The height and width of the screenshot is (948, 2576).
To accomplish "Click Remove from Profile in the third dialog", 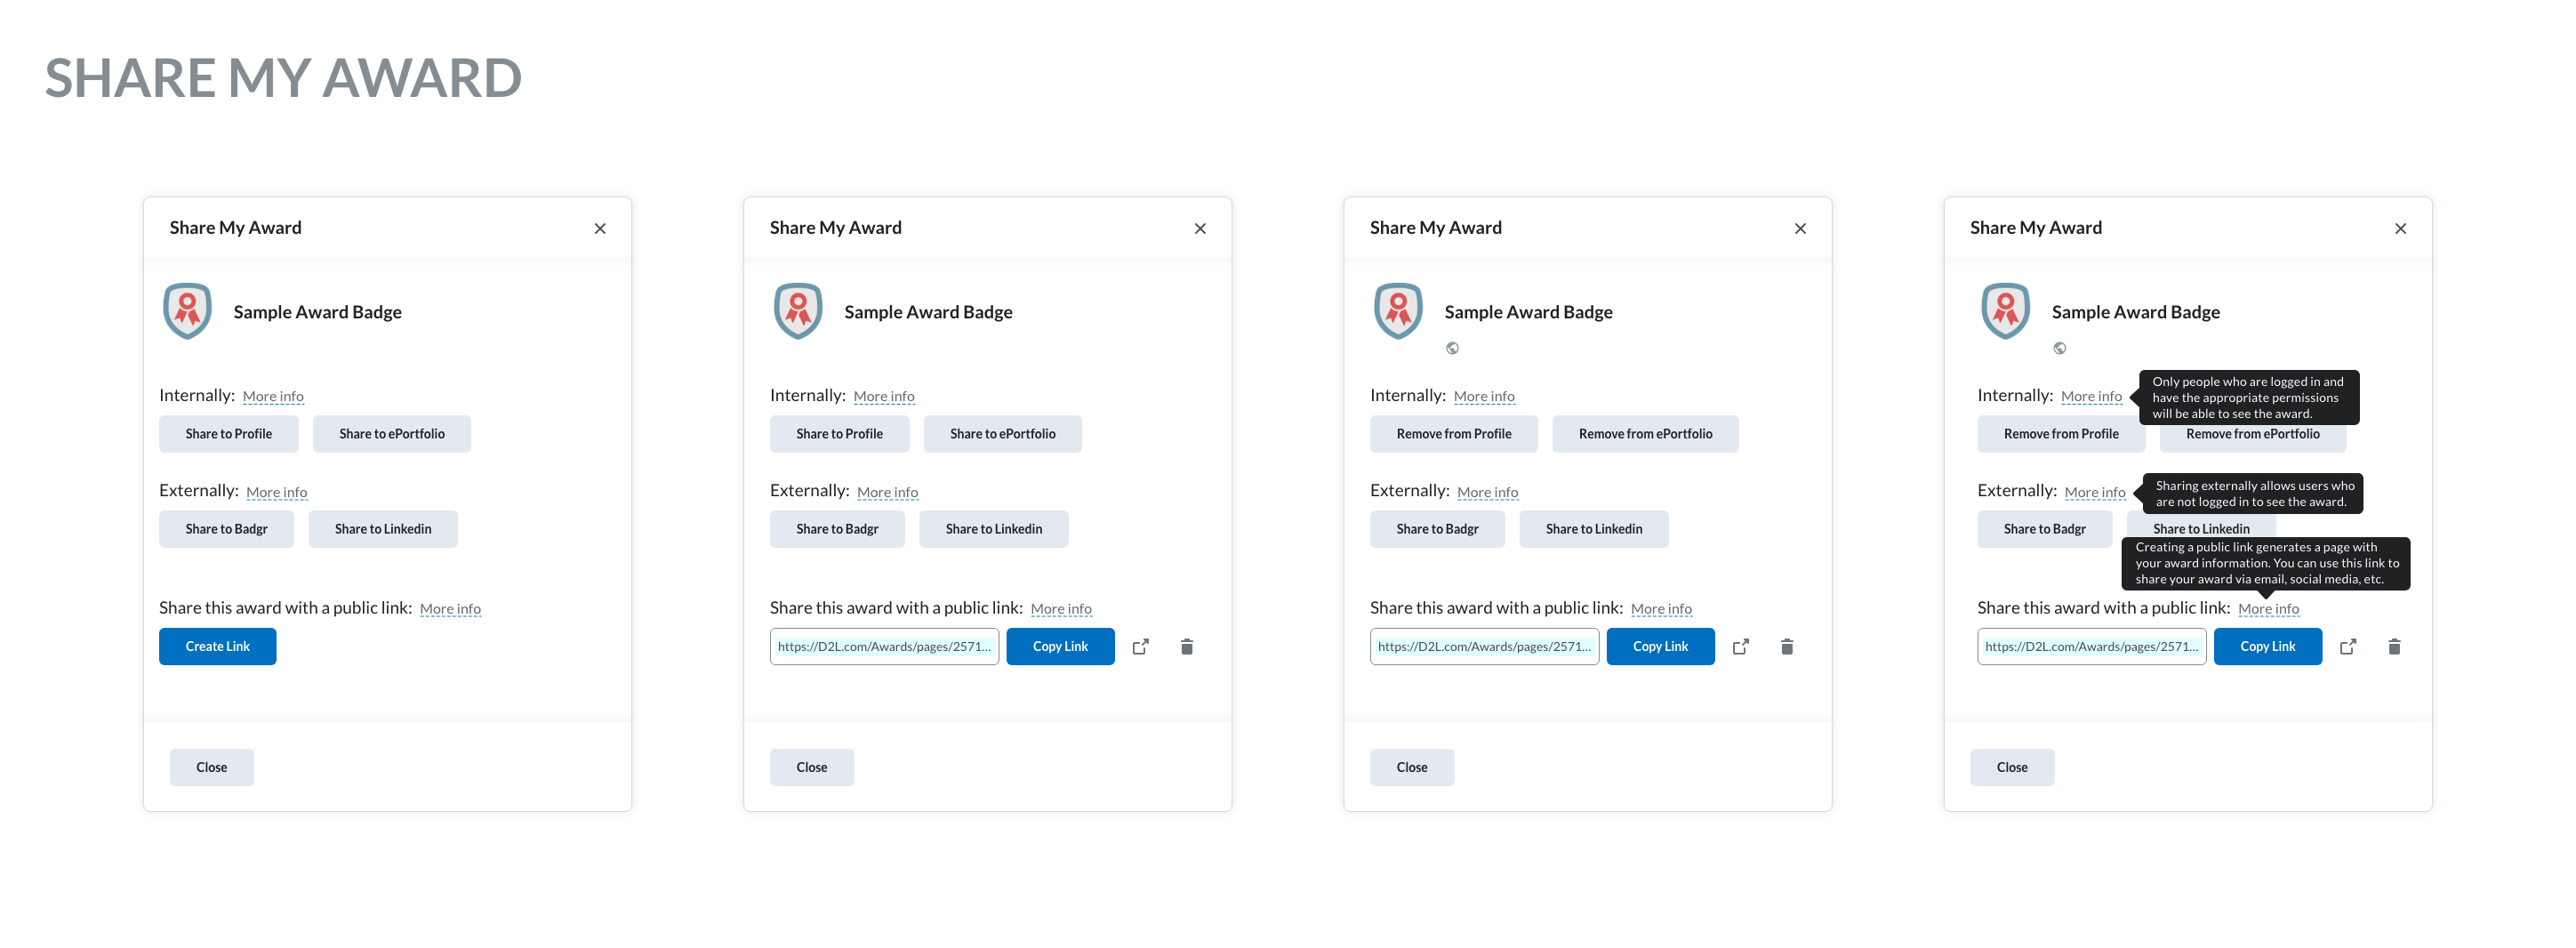I will pyautogui.click(x=1453, y=434).
